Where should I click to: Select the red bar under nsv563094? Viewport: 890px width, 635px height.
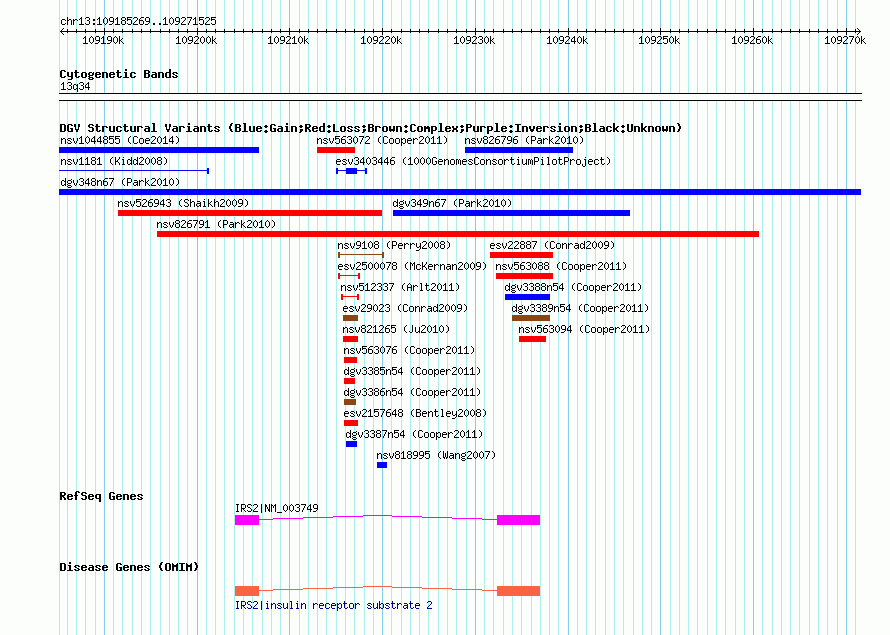point(532,339)
